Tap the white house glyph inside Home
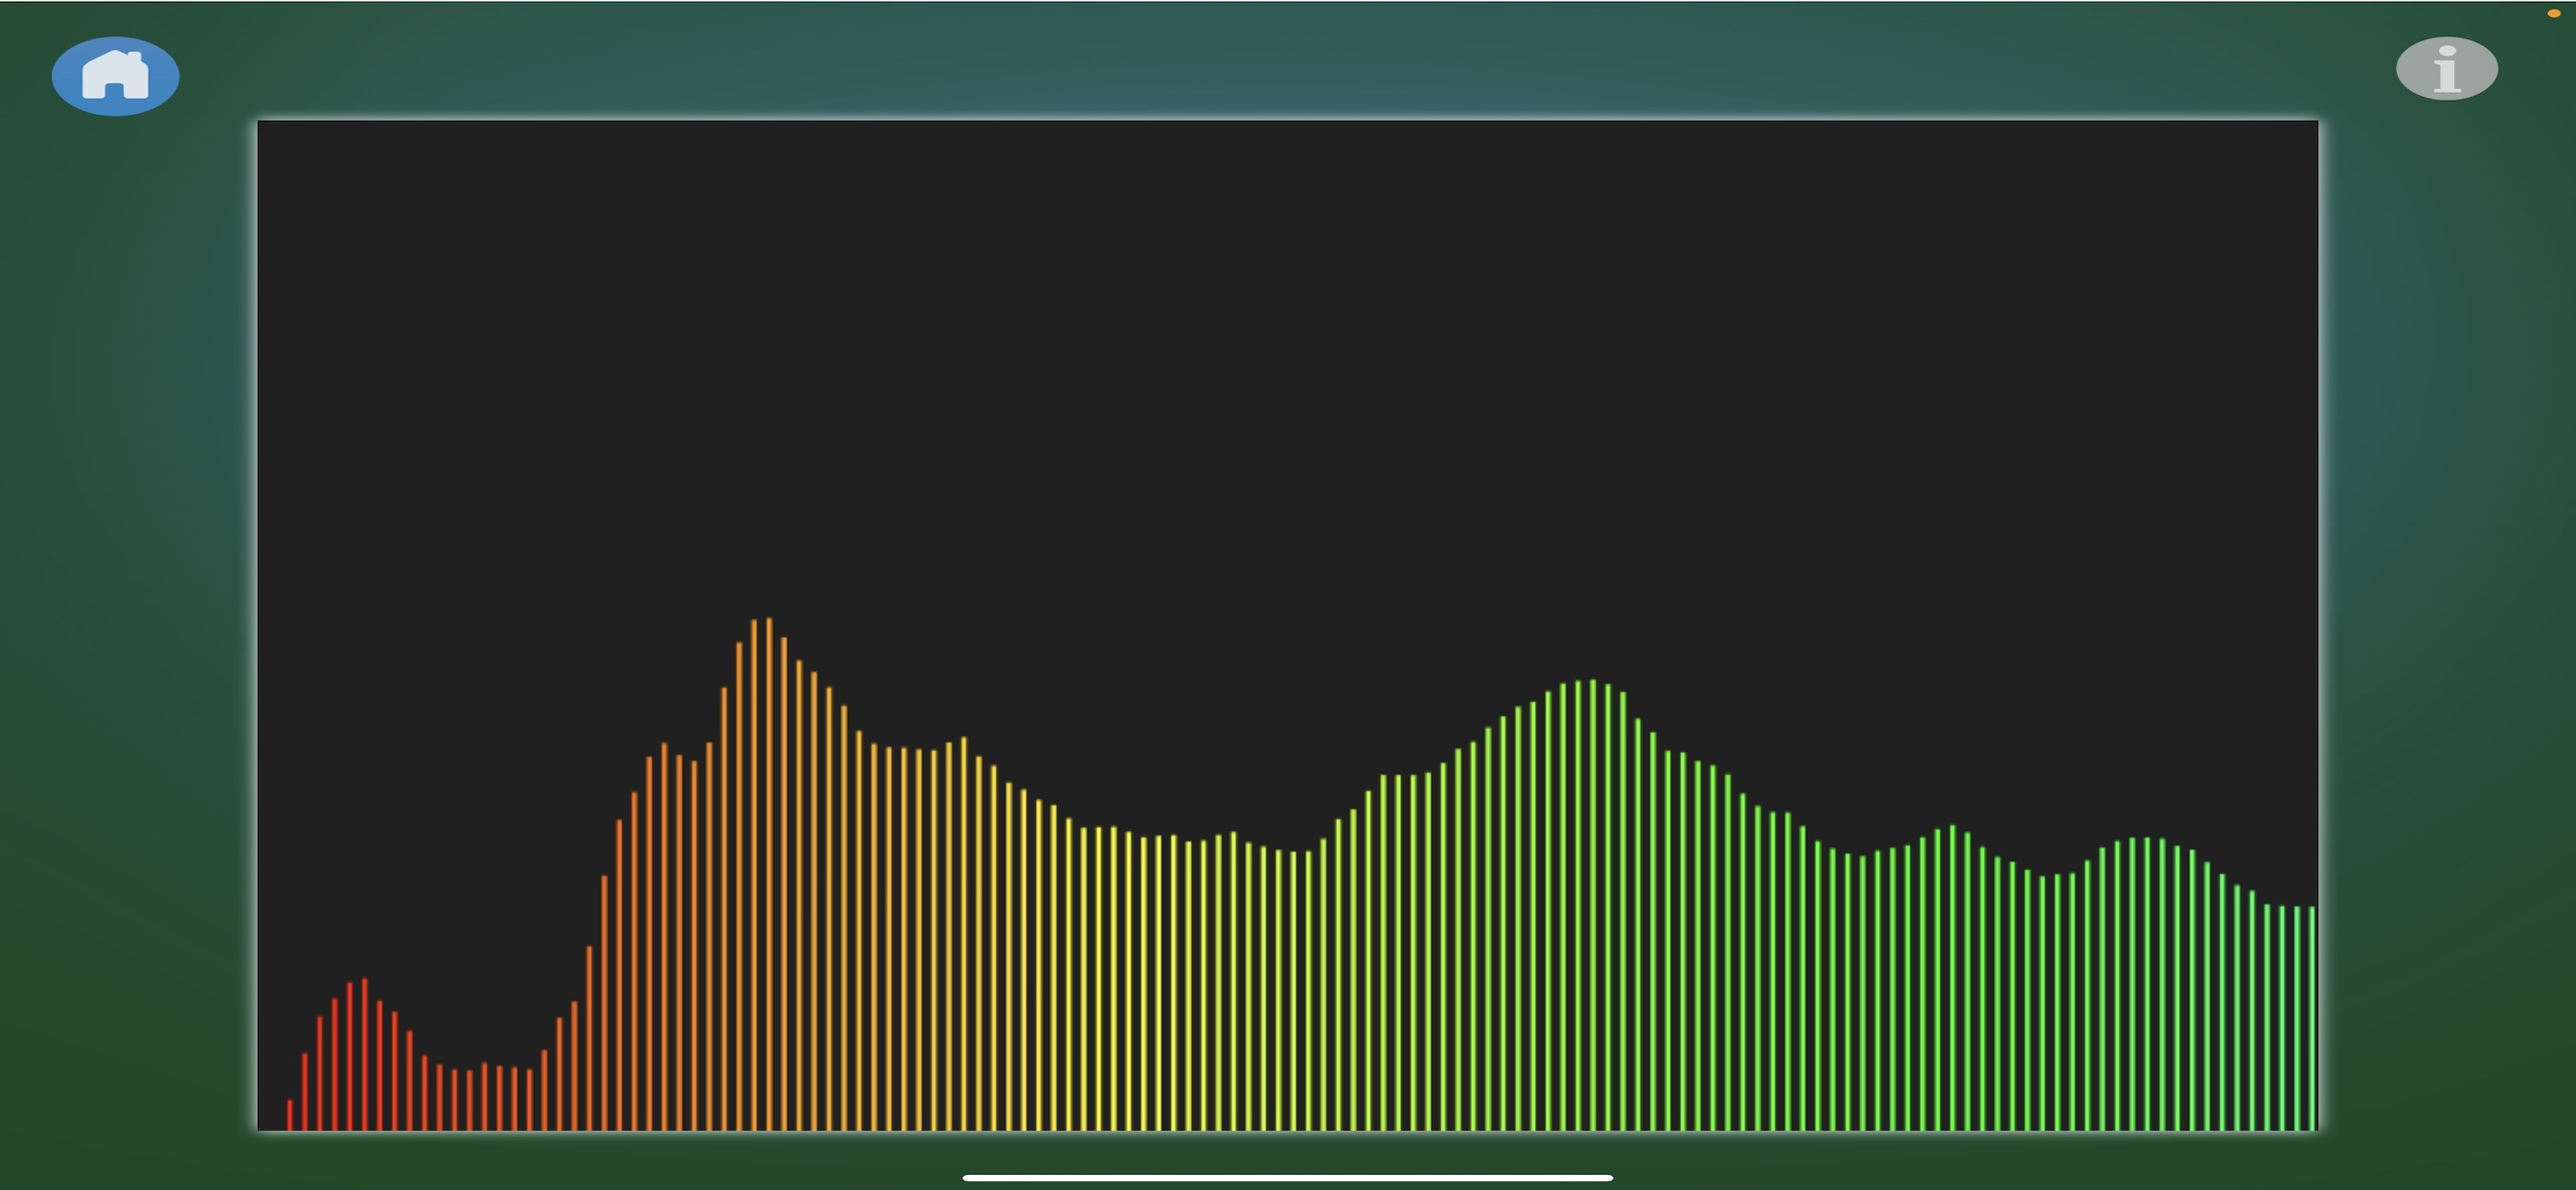 (x=115, y=75)
